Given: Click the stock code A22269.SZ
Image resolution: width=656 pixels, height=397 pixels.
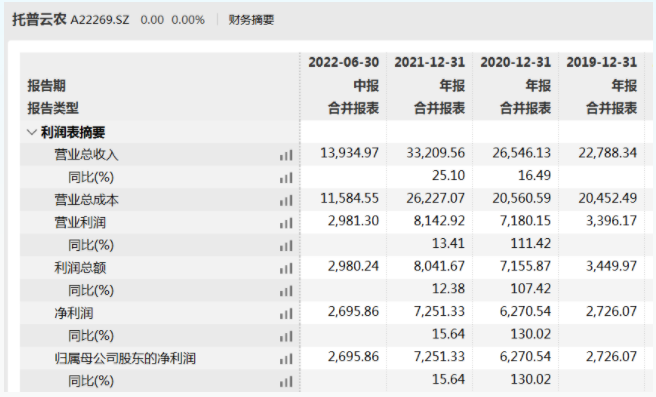Looking at the screenshot, I should (x=100, y=20).
